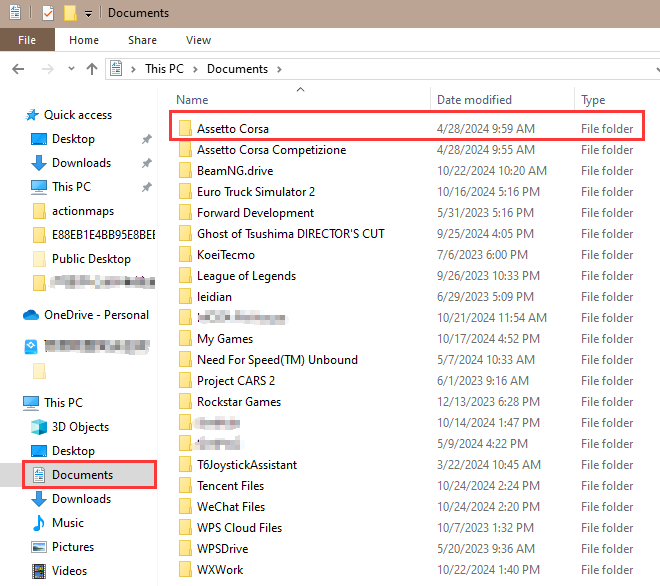Select the League of Legends folder
Image resolution: width=660 pixels, height=586 pixels.
click(246, 276)
